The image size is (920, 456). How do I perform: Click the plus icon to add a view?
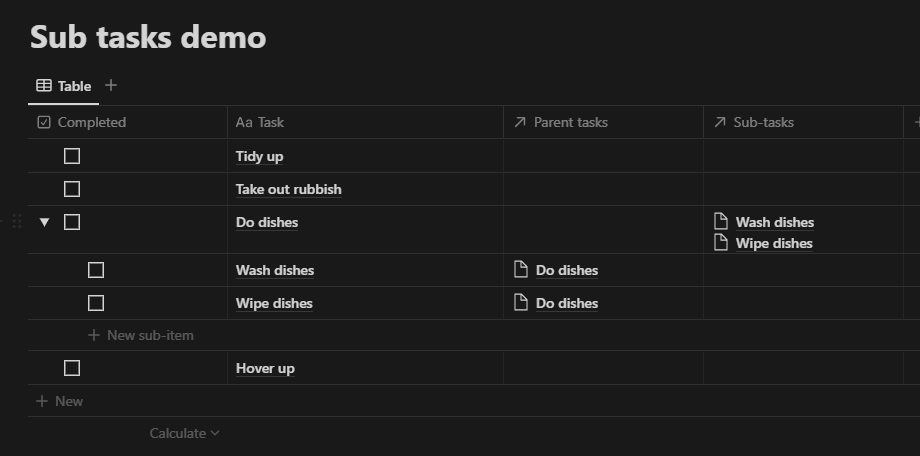pos(111,86)
